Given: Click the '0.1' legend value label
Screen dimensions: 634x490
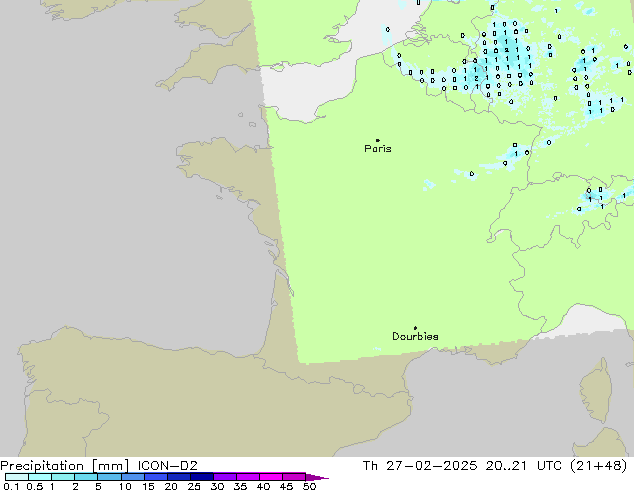Looking at the screenshot, I should point(11,486).
